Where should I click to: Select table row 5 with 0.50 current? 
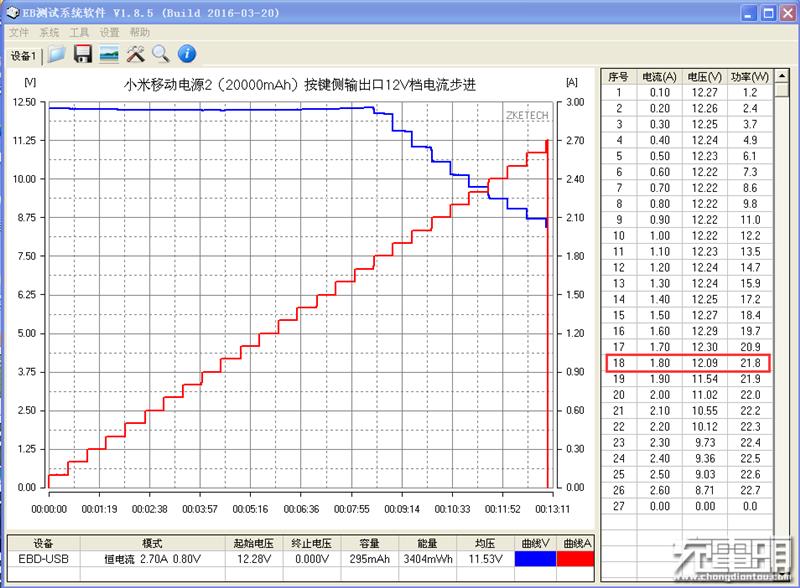pos(687,156)
